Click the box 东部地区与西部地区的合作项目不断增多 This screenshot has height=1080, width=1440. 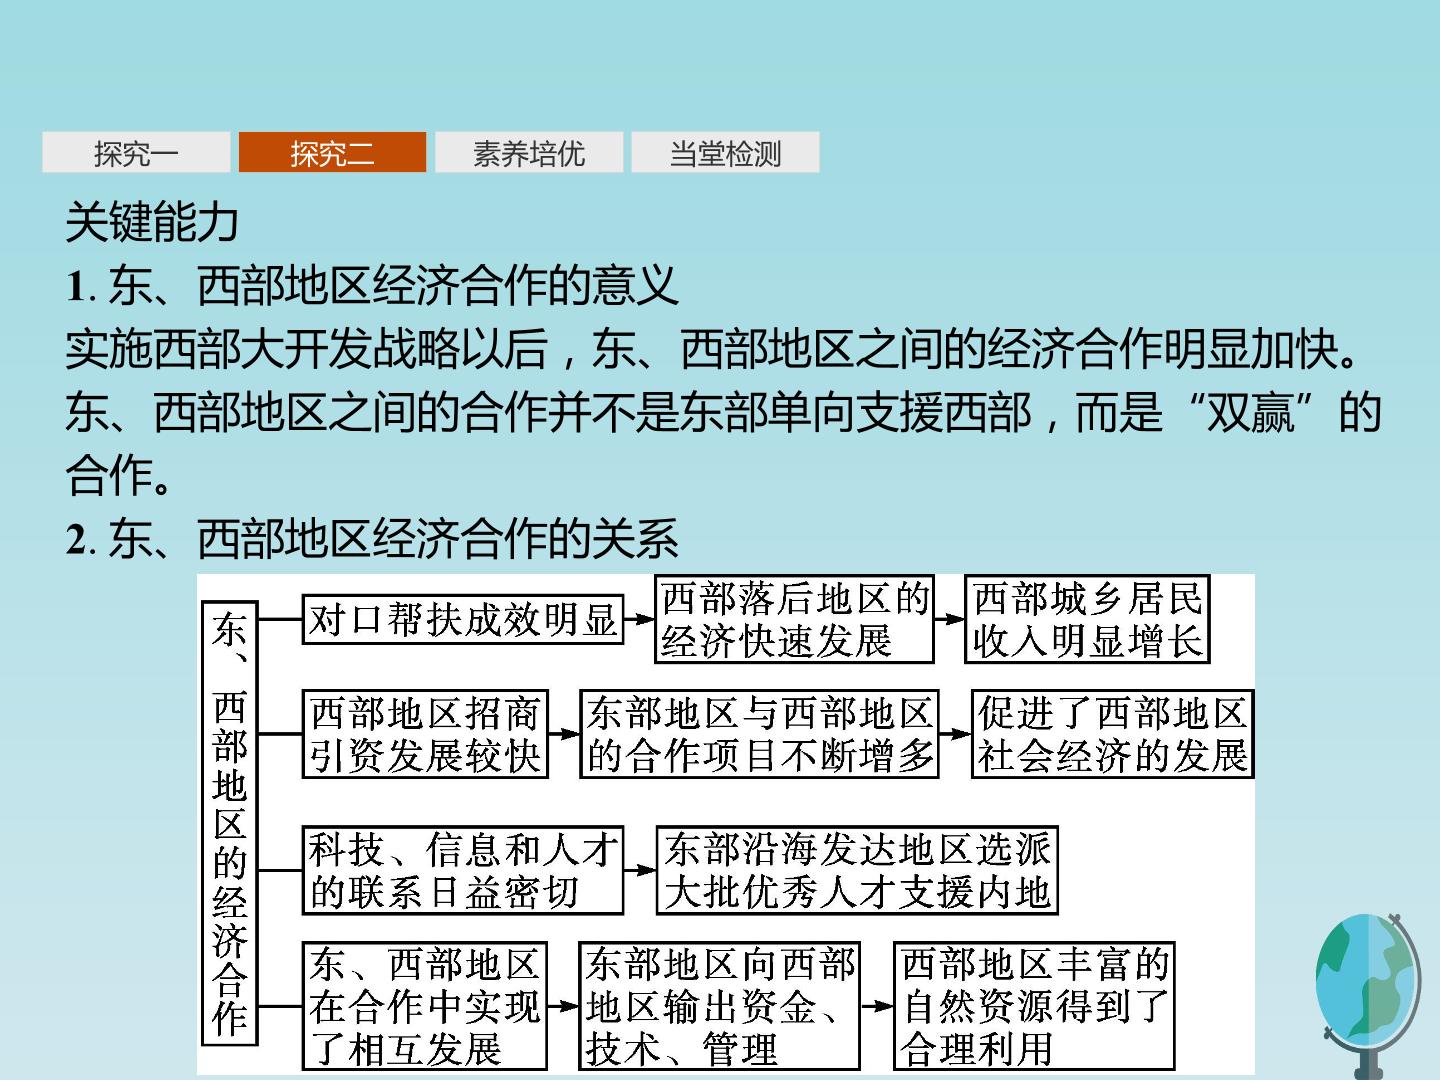pos(760,734)
